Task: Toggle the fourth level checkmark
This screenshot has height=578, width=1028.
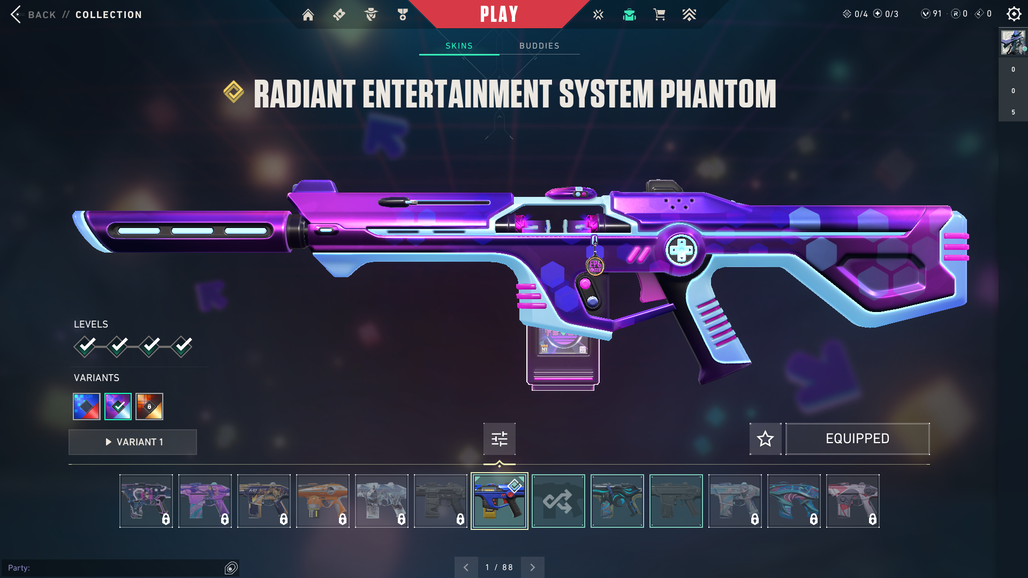Action: 182,345
